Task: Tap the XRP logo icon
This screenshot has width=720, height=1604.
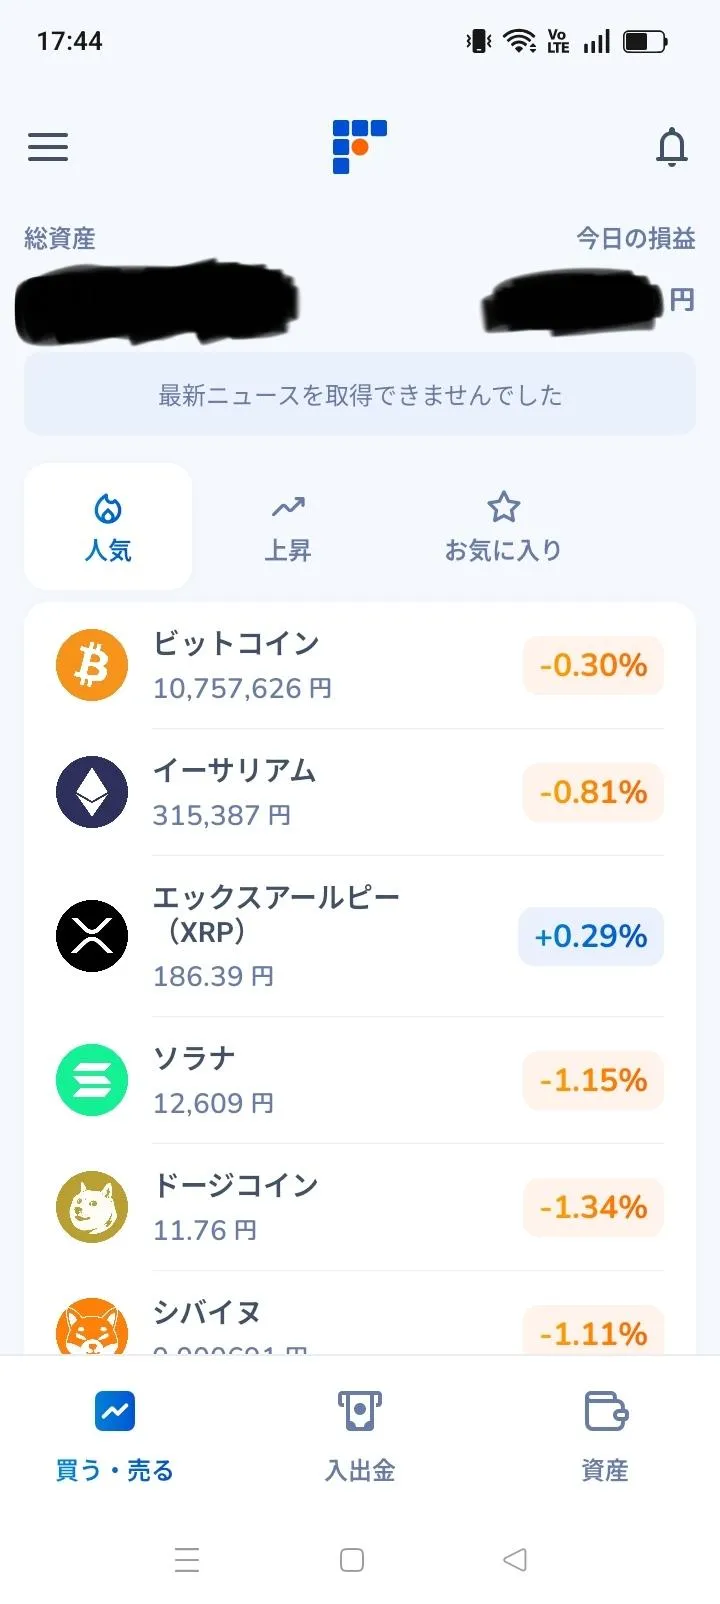Action: (92, 936)
